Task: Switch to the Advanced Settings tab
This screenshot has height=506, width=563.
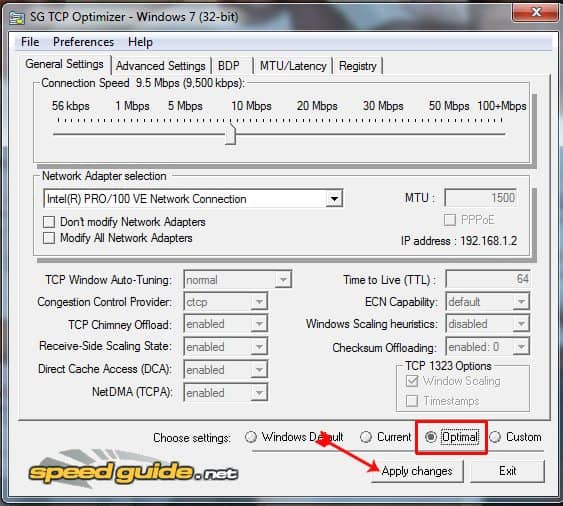Action: (160, 66)
